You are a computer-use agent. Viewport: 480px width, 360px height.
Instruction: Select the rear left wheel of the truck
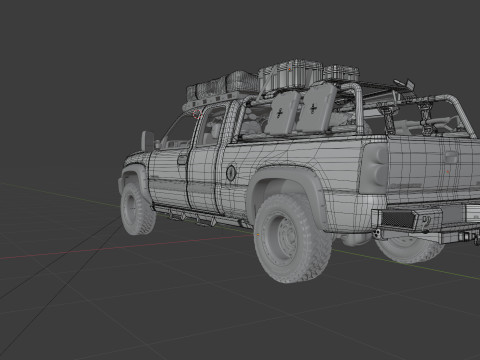point(292,238)
